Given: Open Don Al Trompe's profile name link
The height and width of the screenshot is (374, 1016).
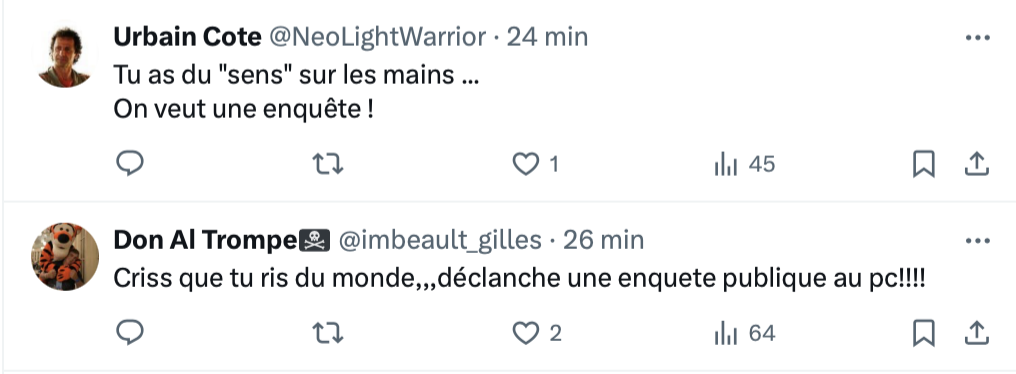Looking at the screenshot, I should coord(222,240).
